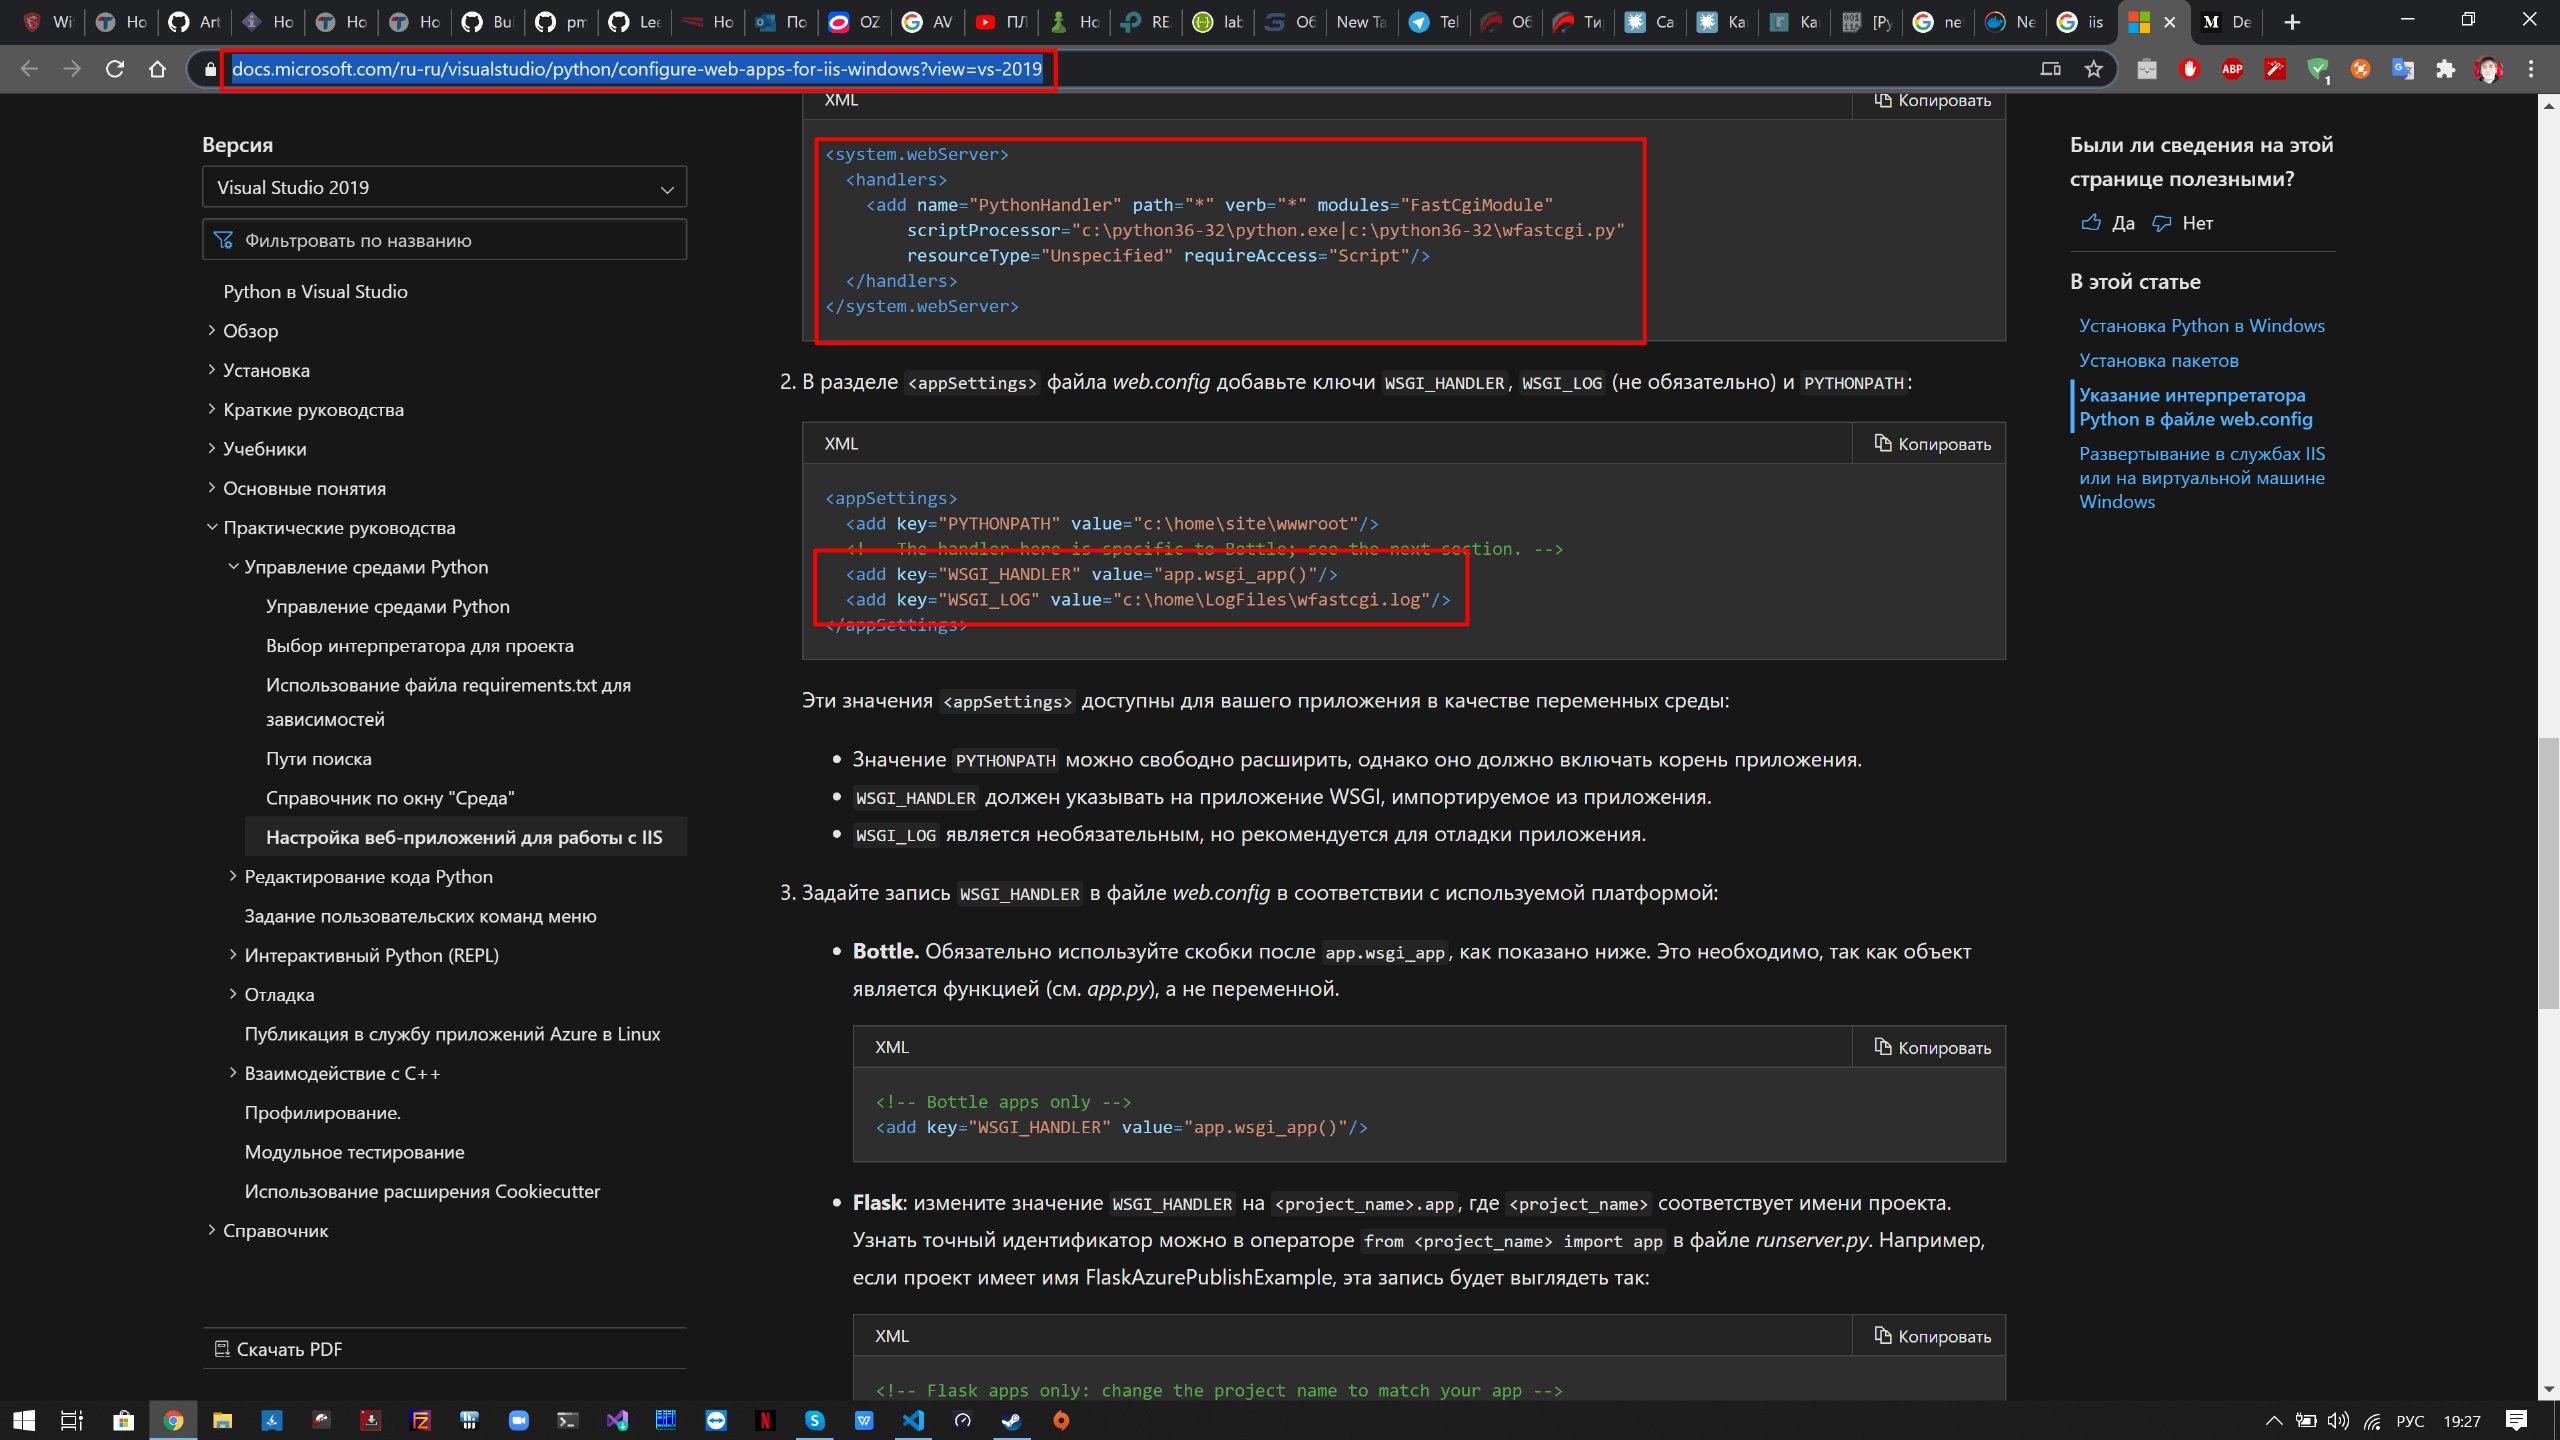Open 'Пути поиска' tree item
The width and height of the screenshot is (2560, 1440).
coord(319,758)
